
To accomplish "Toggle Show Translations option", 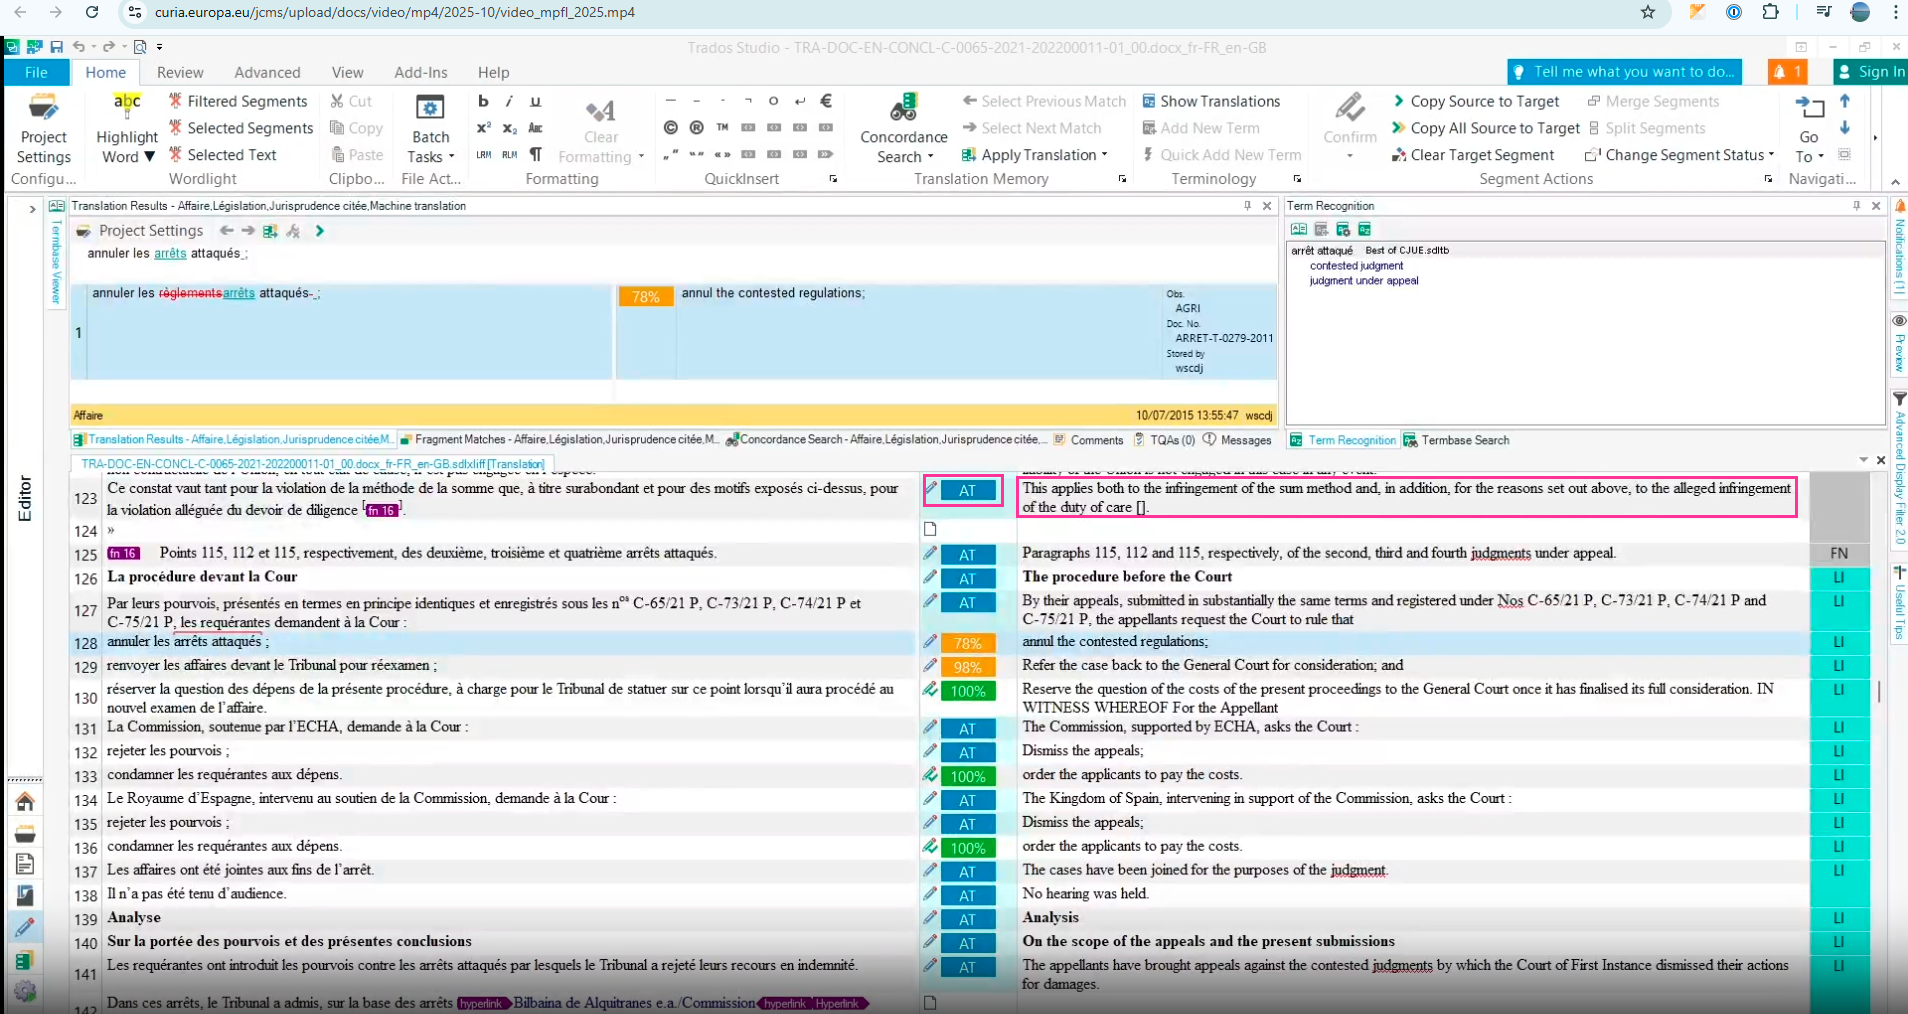I will [x=1210, y=101].
